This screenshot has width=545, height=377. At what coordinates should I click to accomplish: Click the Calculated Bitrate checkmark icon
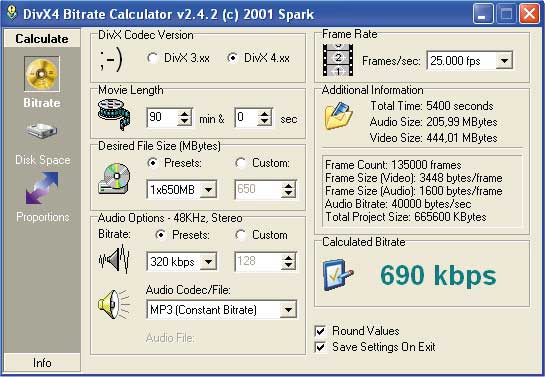338,275
